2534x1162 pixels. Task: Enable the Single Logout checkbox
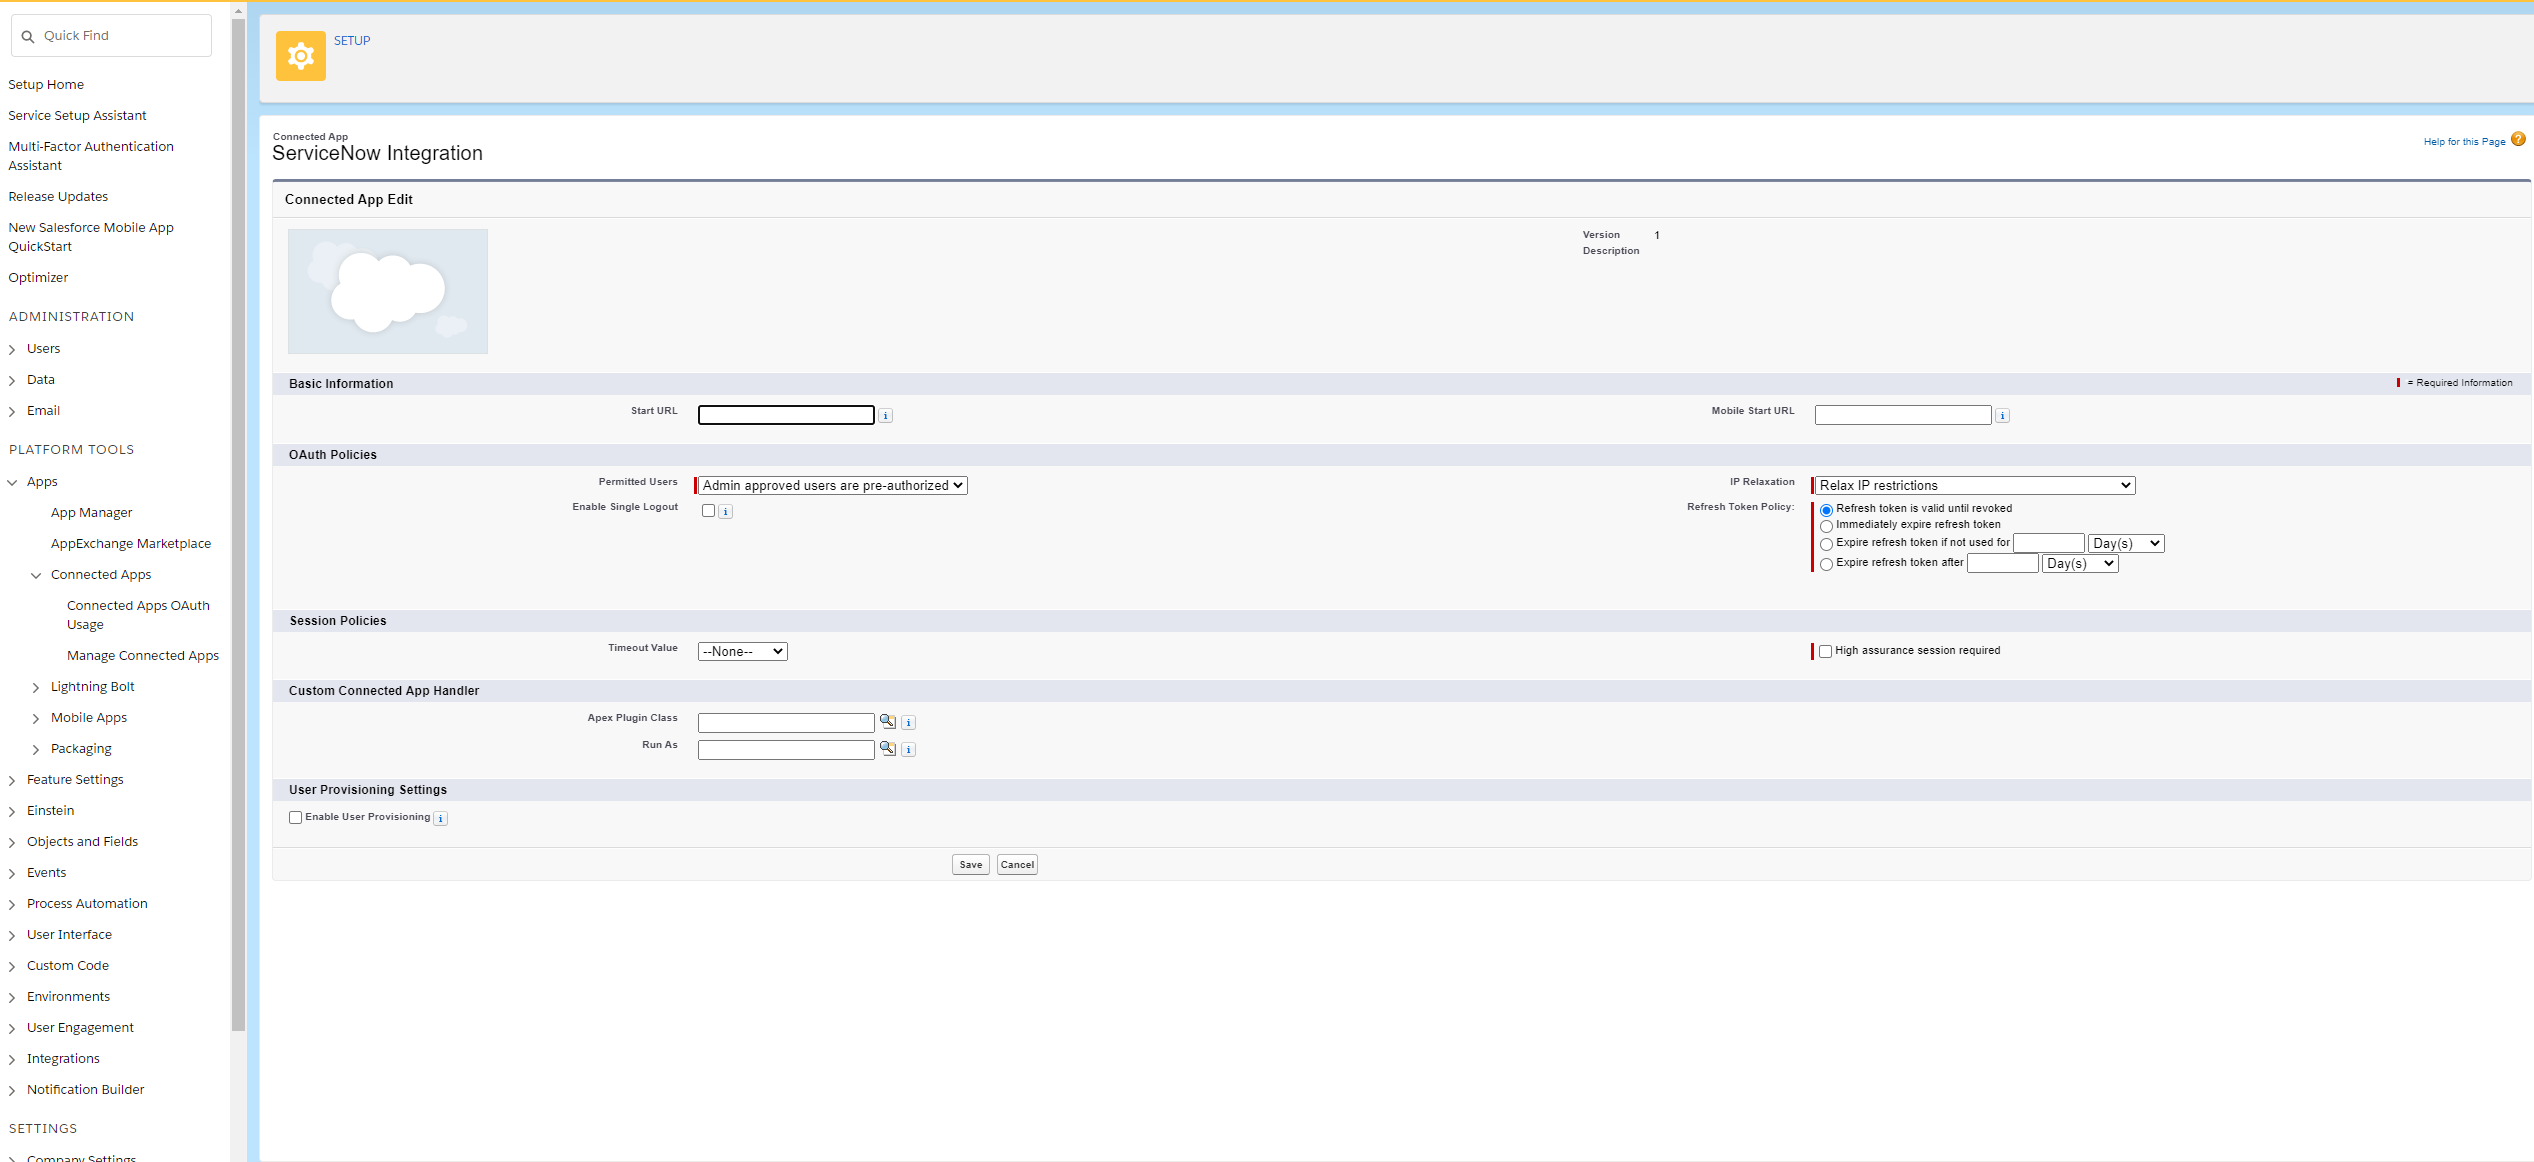709,511
